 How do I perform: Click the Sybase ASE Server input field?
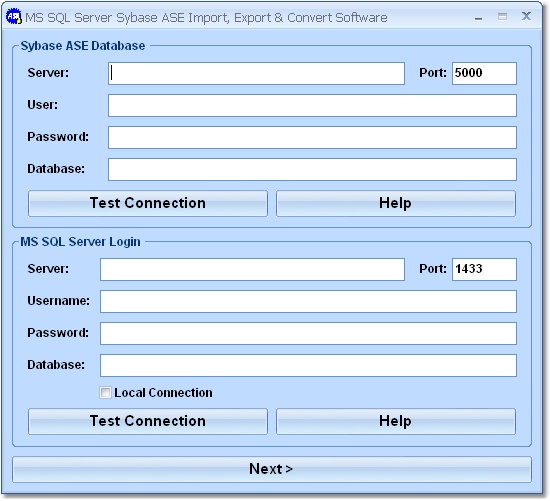coord(256,73)
